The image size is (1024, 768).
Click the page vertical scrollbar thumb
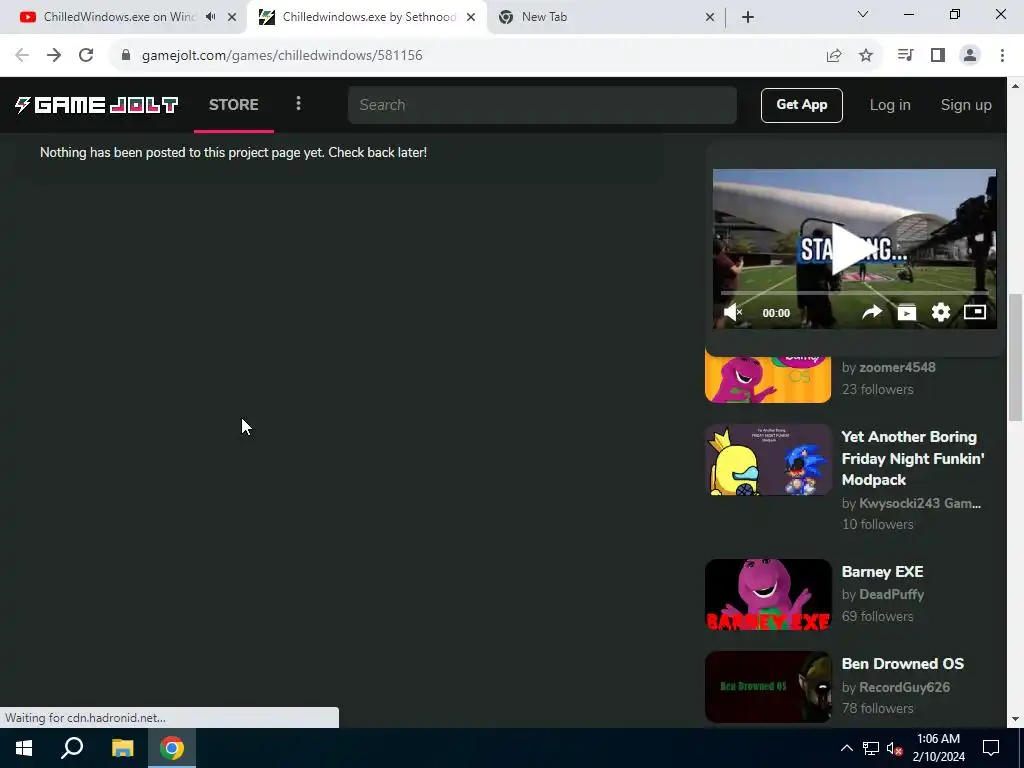point(1015,357)
